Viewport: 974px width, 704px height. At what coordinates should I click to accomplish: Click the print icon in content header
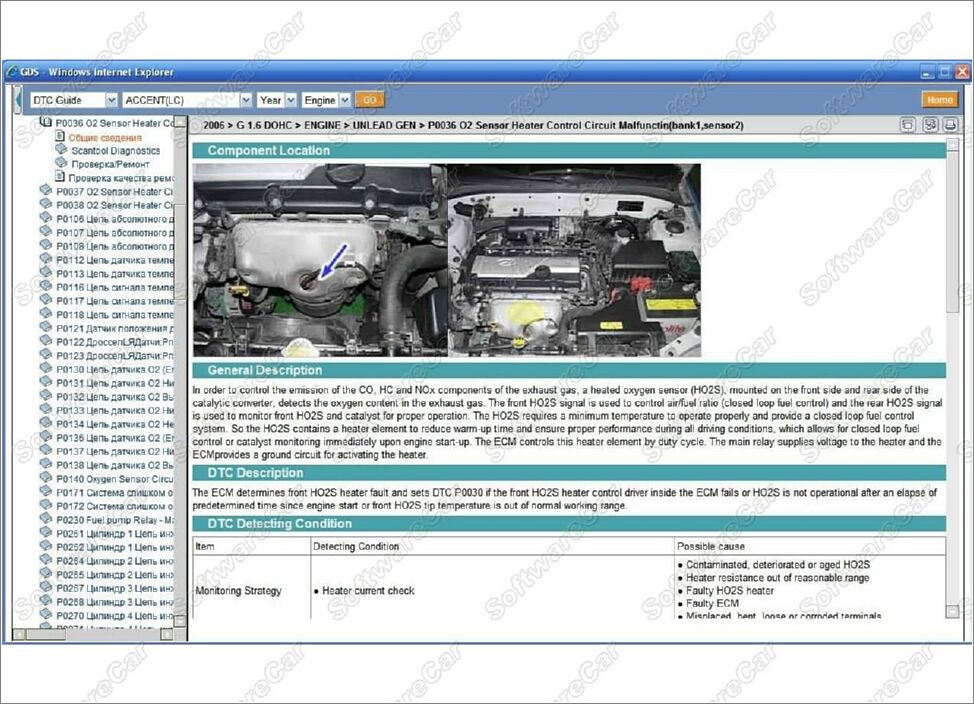950,125
